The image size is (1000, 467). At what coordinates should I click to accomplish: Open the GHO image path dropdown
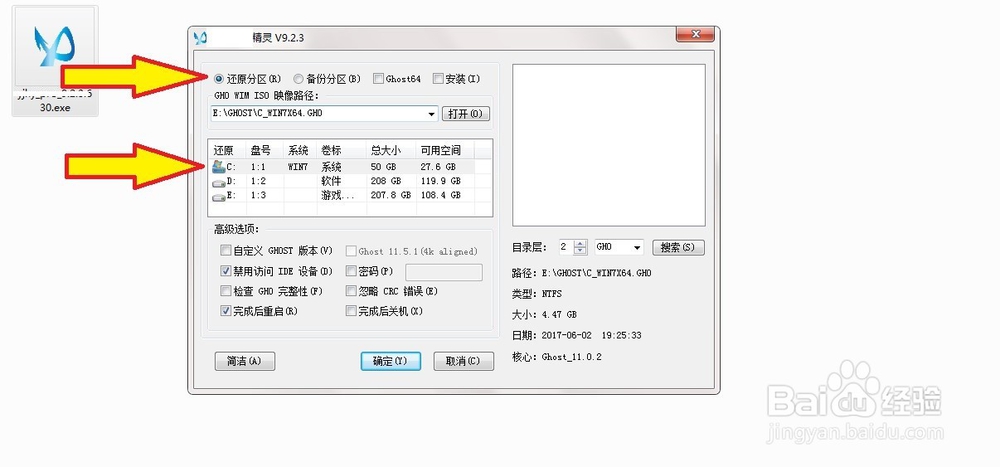pyautogui.click(x=432, y=114)
